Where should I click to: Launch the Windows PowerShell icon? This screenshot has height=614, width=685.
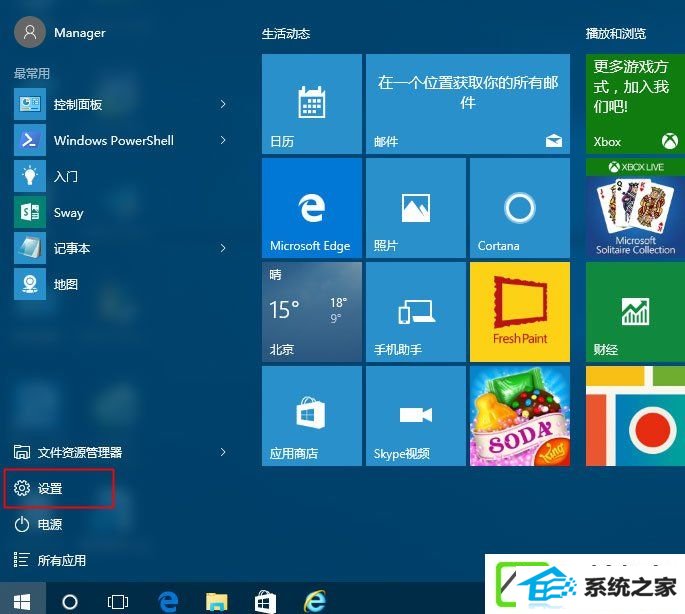(x=30, y=140)
